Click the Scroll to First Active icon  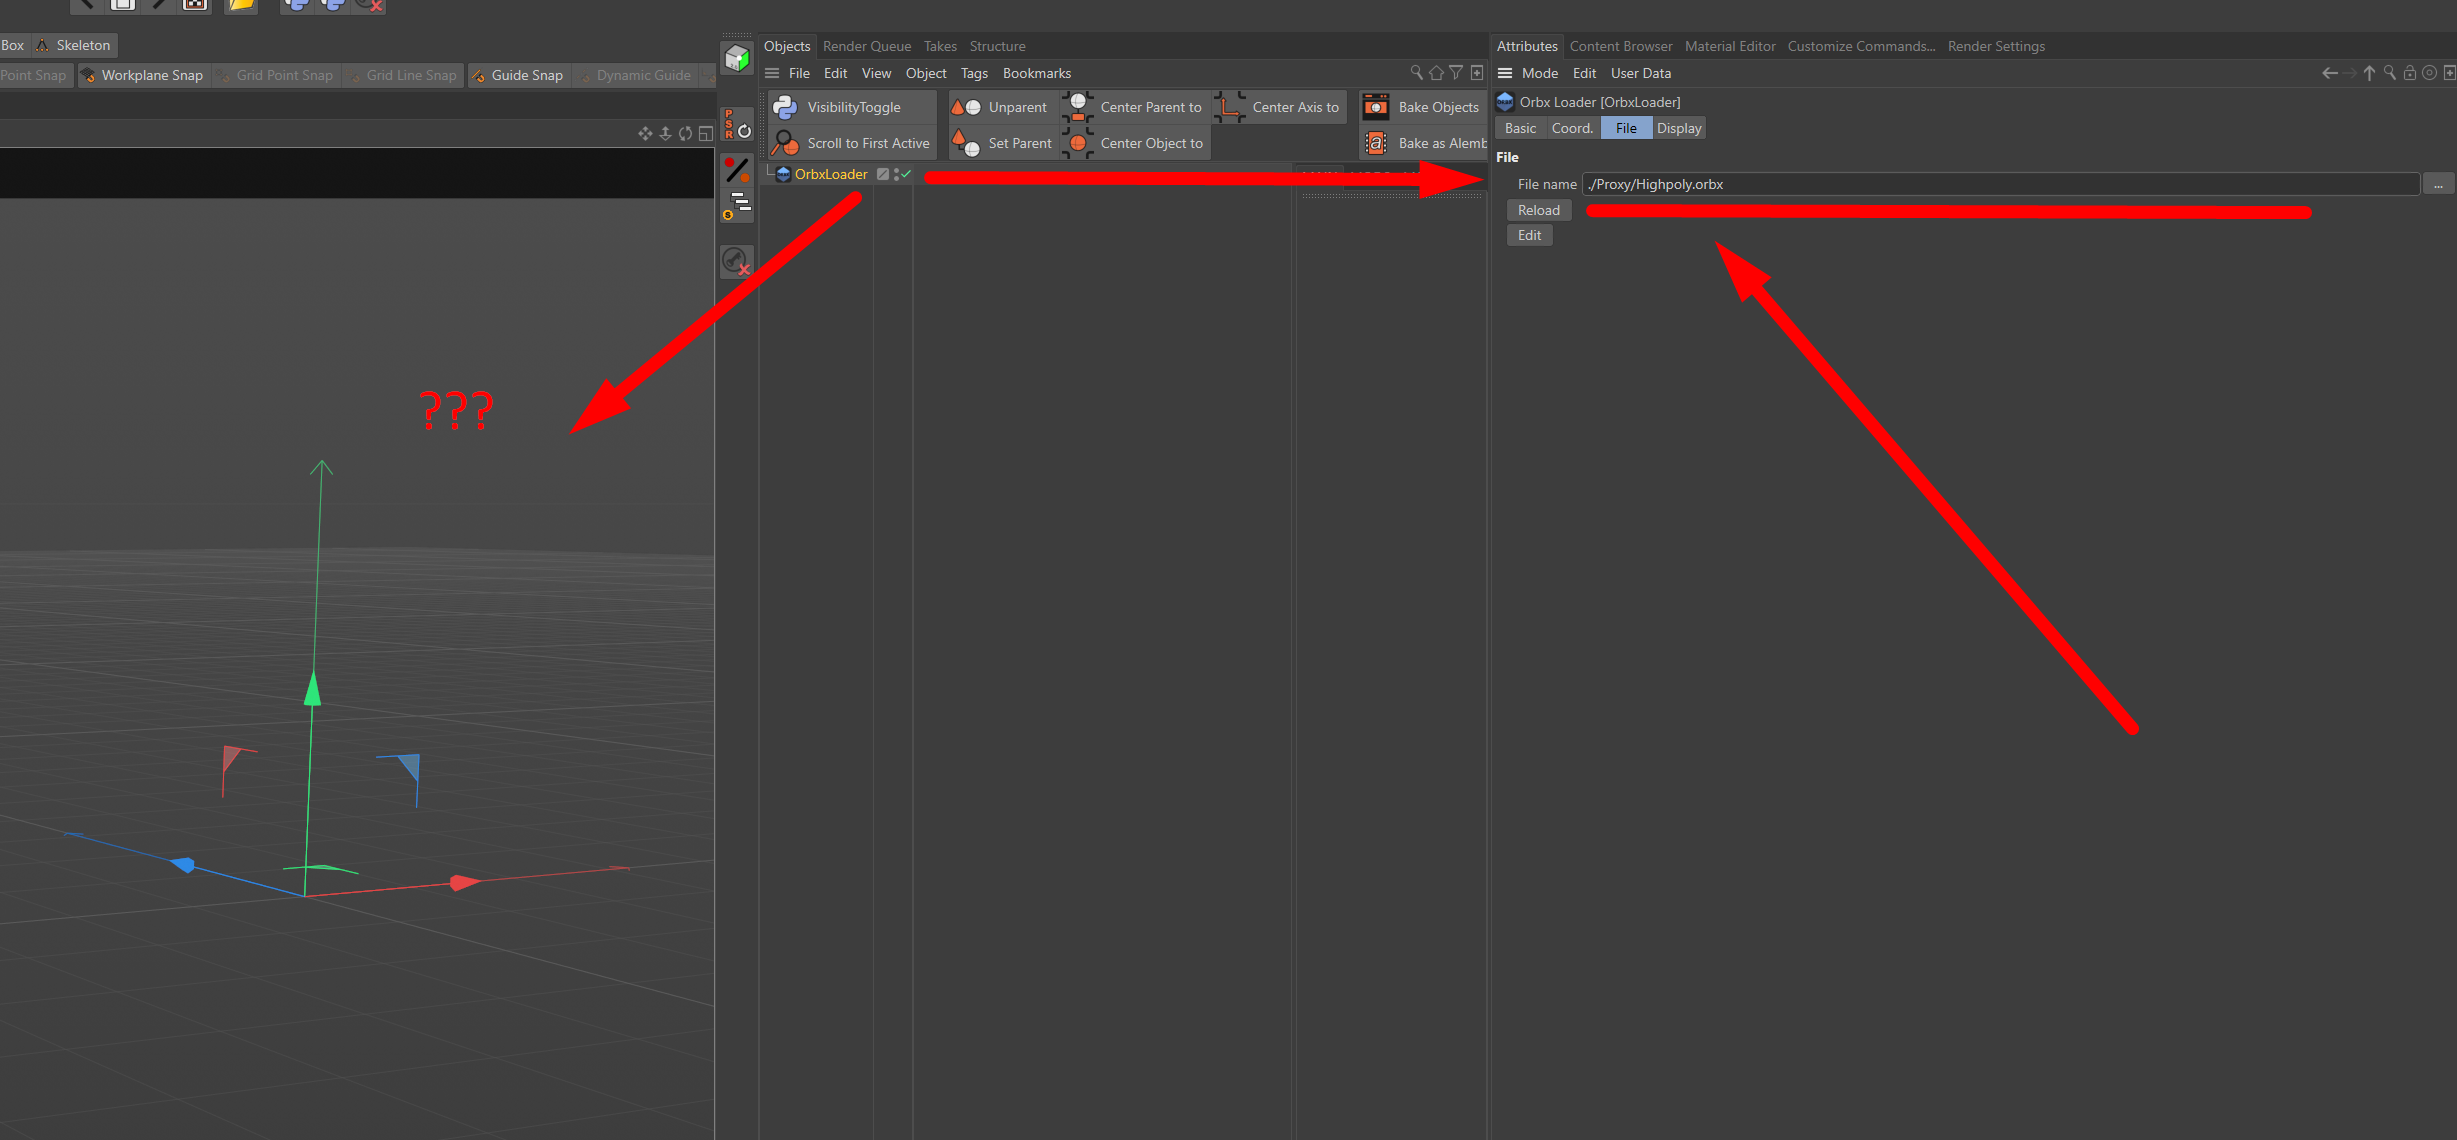coord(785,143)
